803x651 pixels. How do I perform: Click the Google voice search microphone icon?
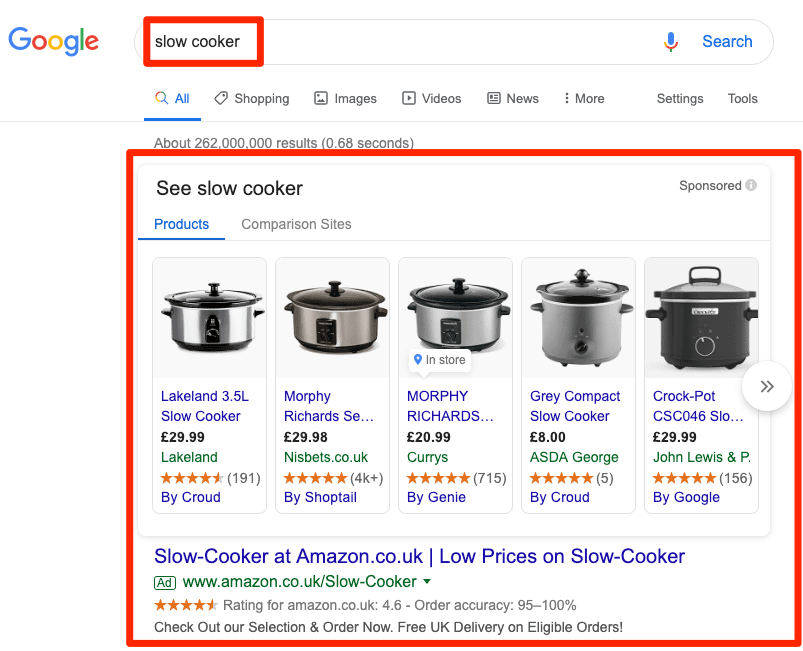pos(671,41)
